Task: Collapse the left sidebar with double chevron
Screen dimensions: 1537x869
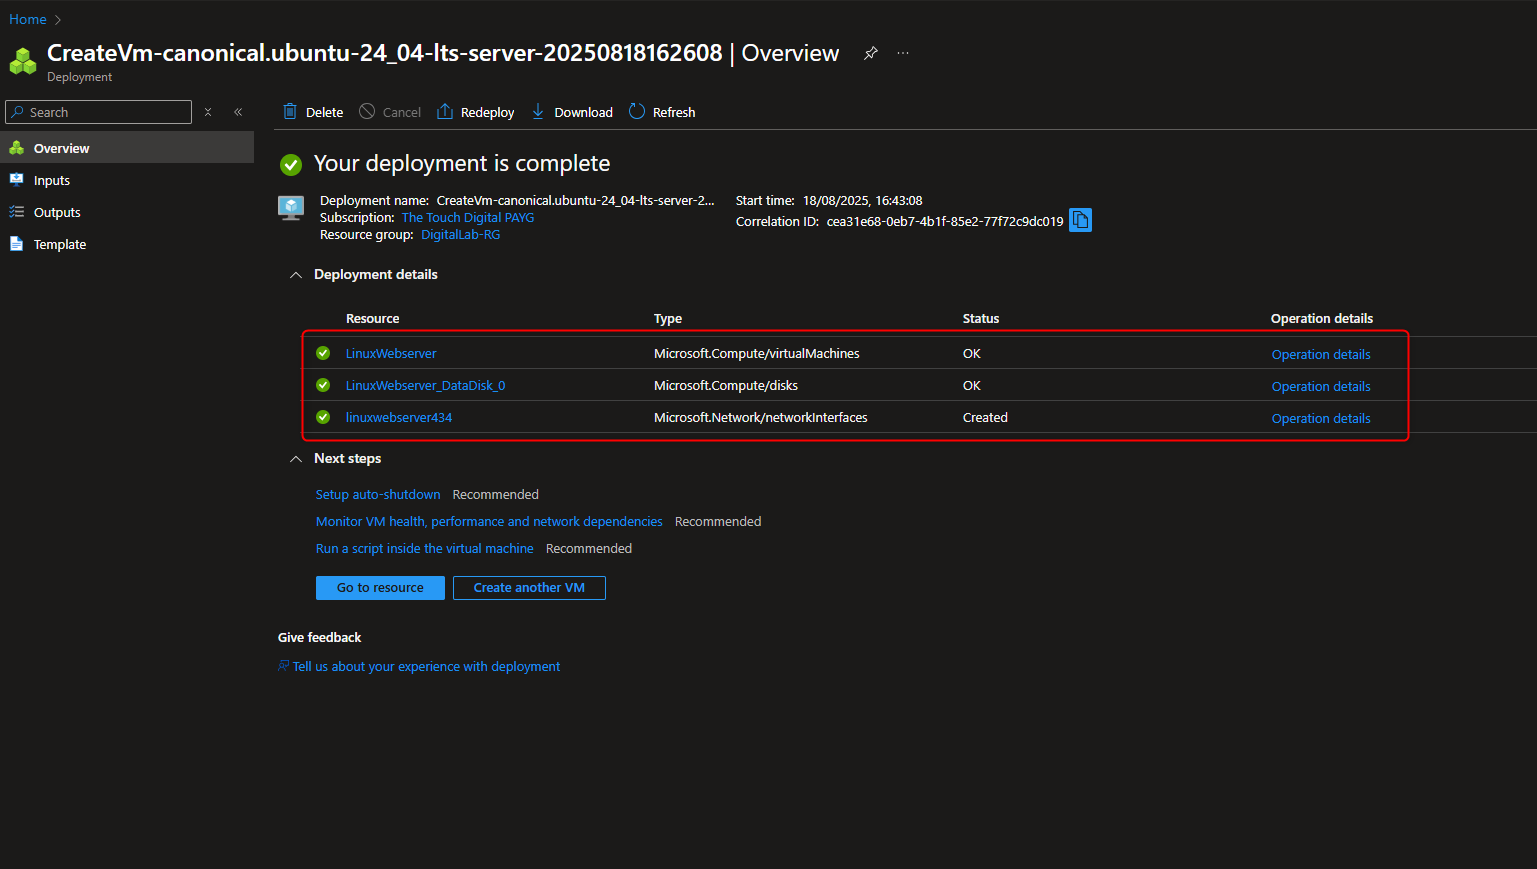Action: tap(238, 112)
